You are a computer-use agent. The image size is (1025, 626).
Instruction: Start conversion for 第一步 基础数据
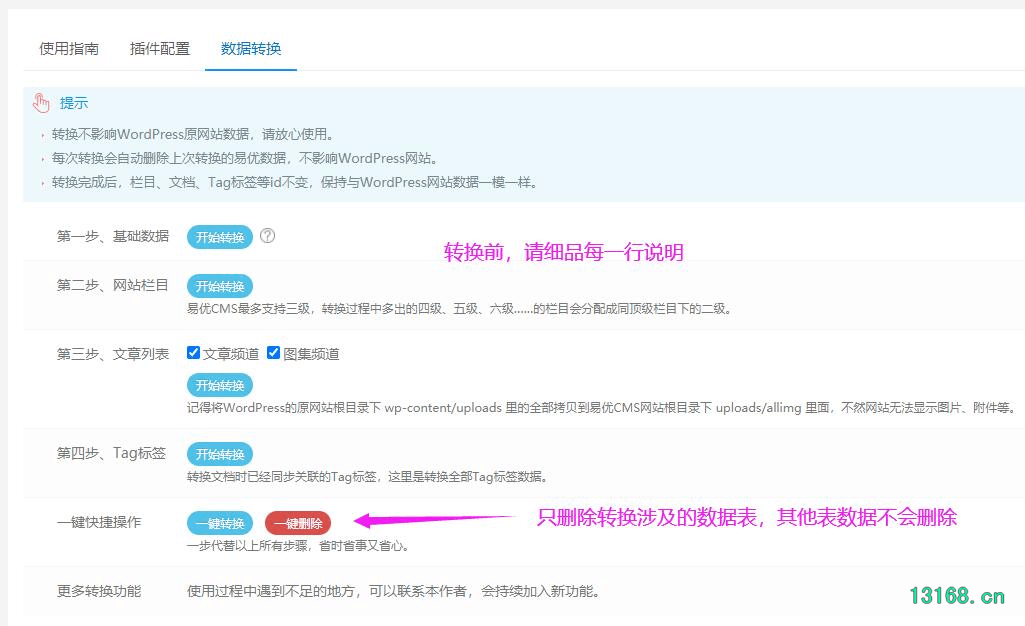click(x=220, y=237)
